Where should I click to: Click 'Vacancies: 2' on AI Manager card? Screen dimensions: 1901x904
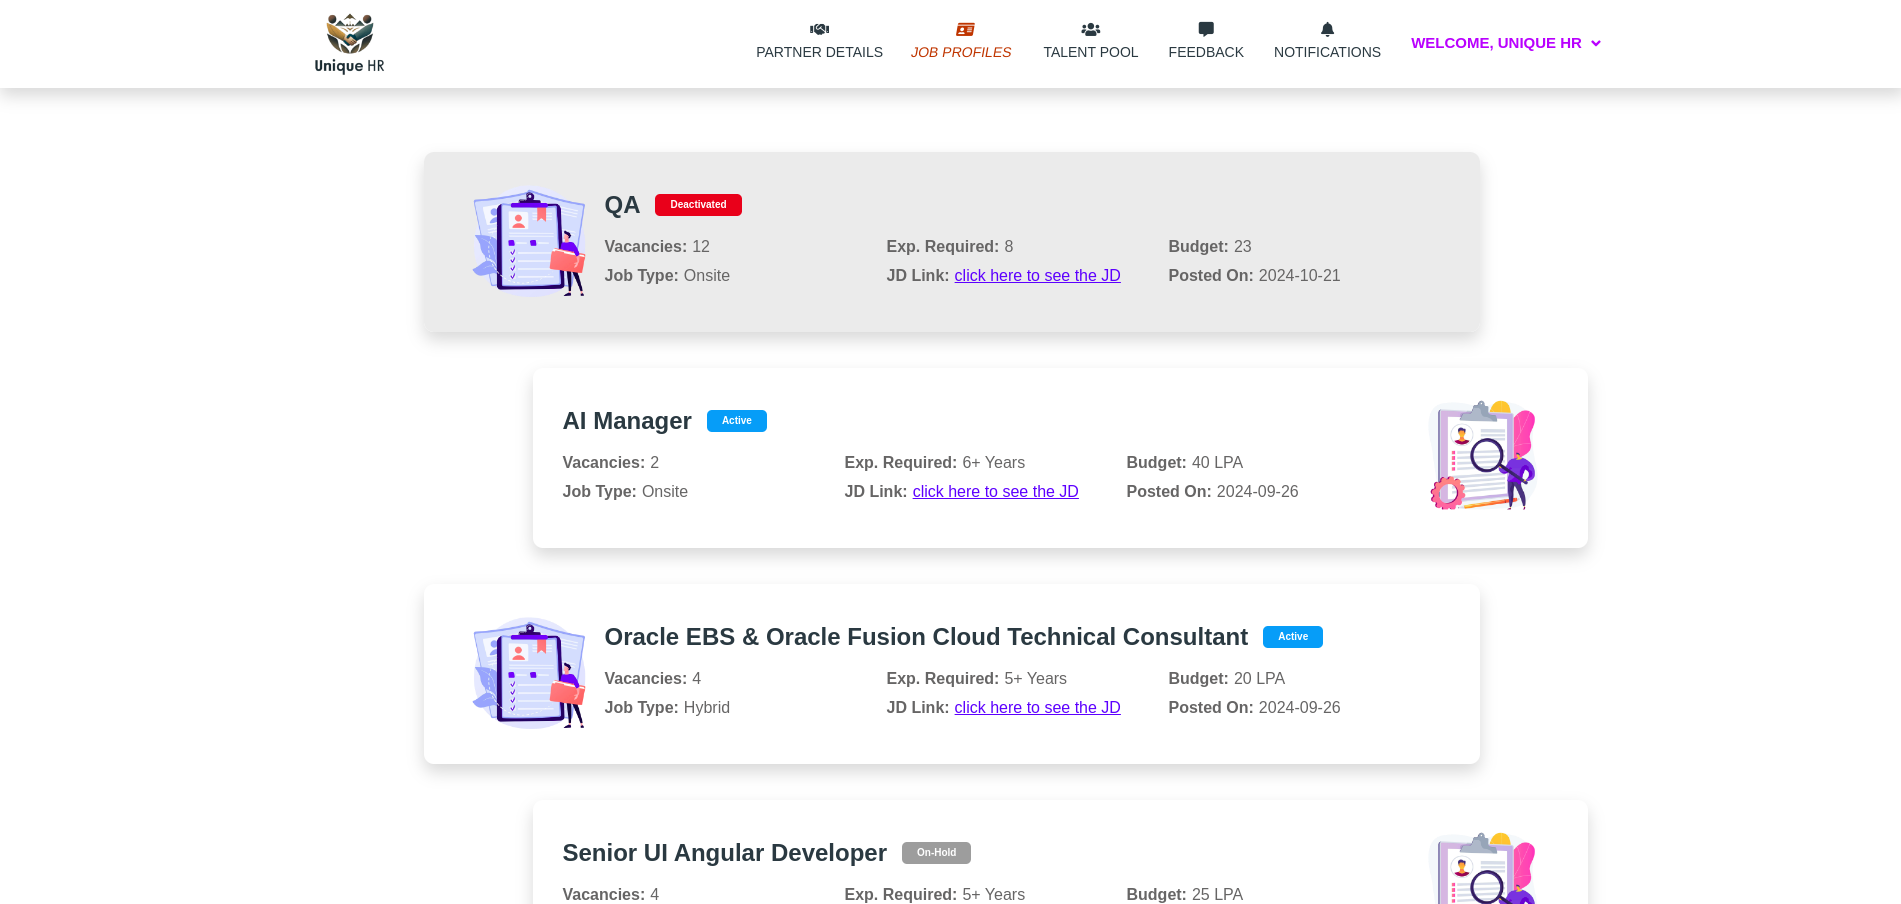tap(610, 462)
